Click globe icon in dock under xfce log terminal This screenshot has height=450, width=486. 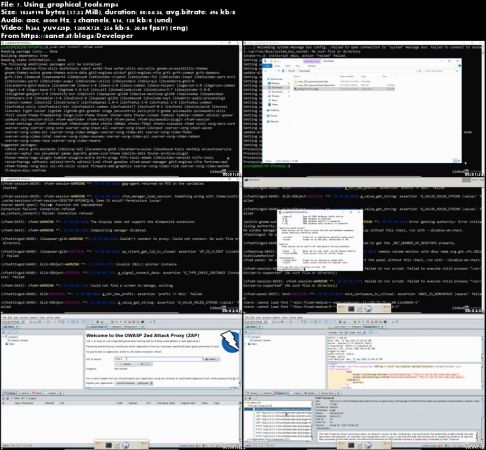368,309
